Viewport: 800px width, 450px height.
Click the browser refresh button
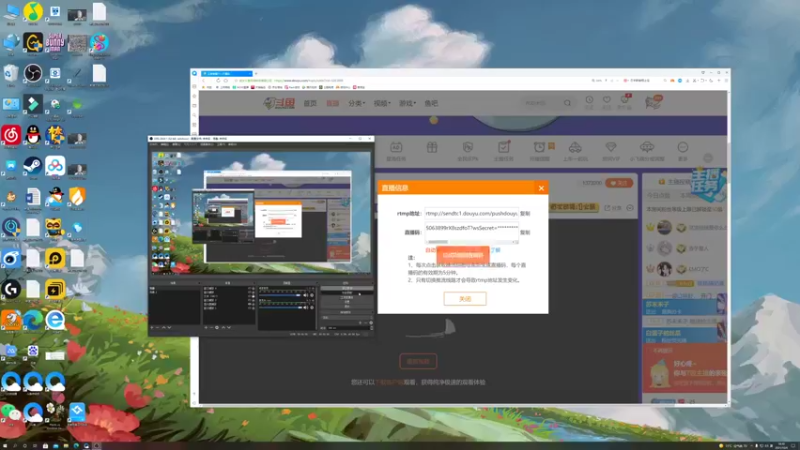point(218,81)
